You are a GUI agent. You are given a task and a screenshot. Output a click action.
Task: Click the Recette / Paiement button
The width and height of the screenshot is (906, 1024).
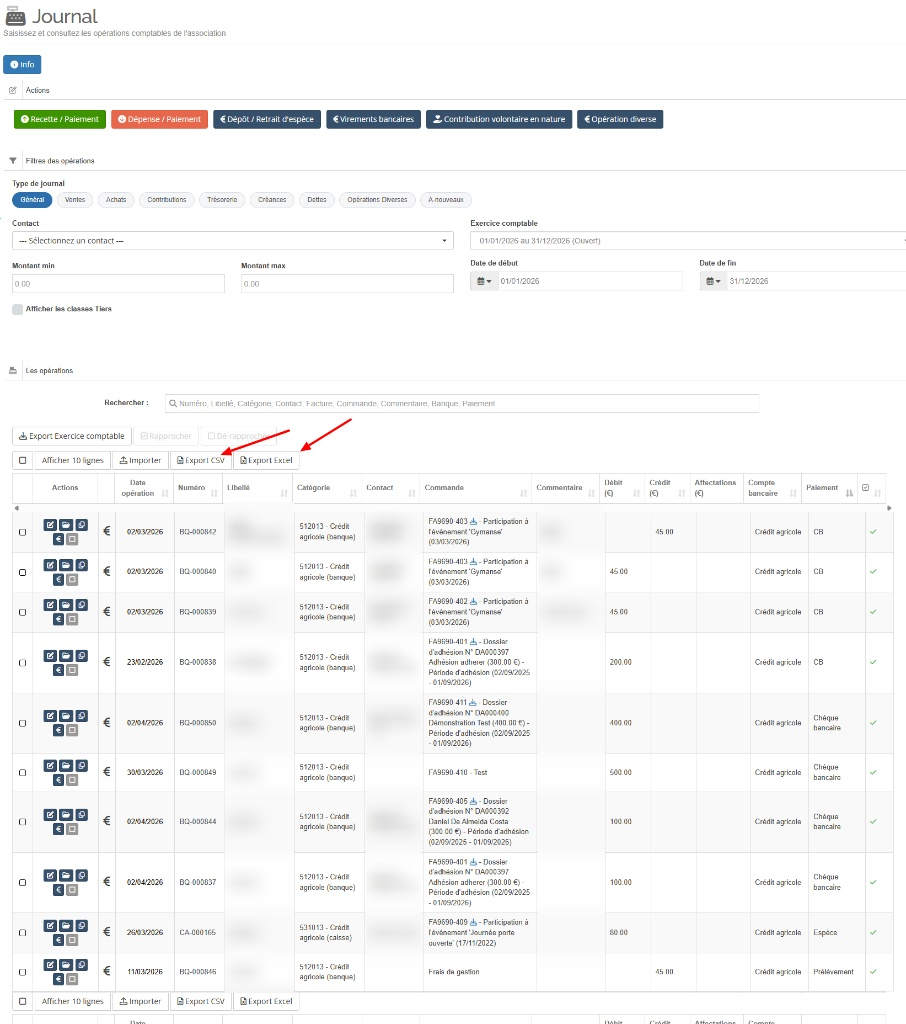[60, 119]
